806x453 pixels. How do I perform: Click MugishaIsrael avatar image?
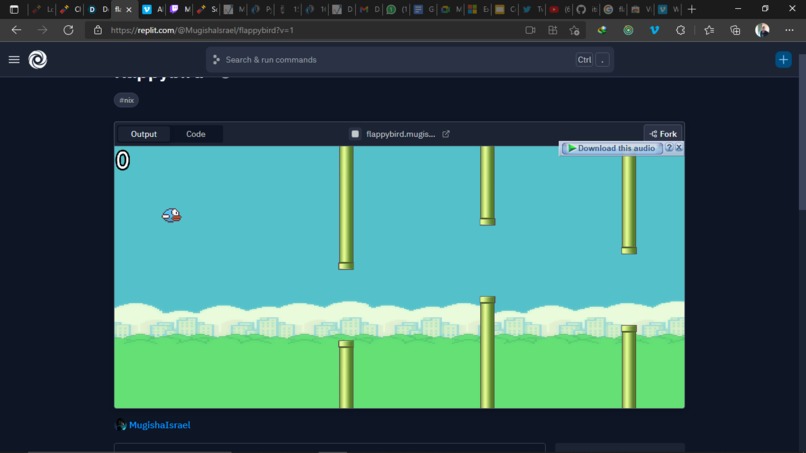tap(121, 425)
